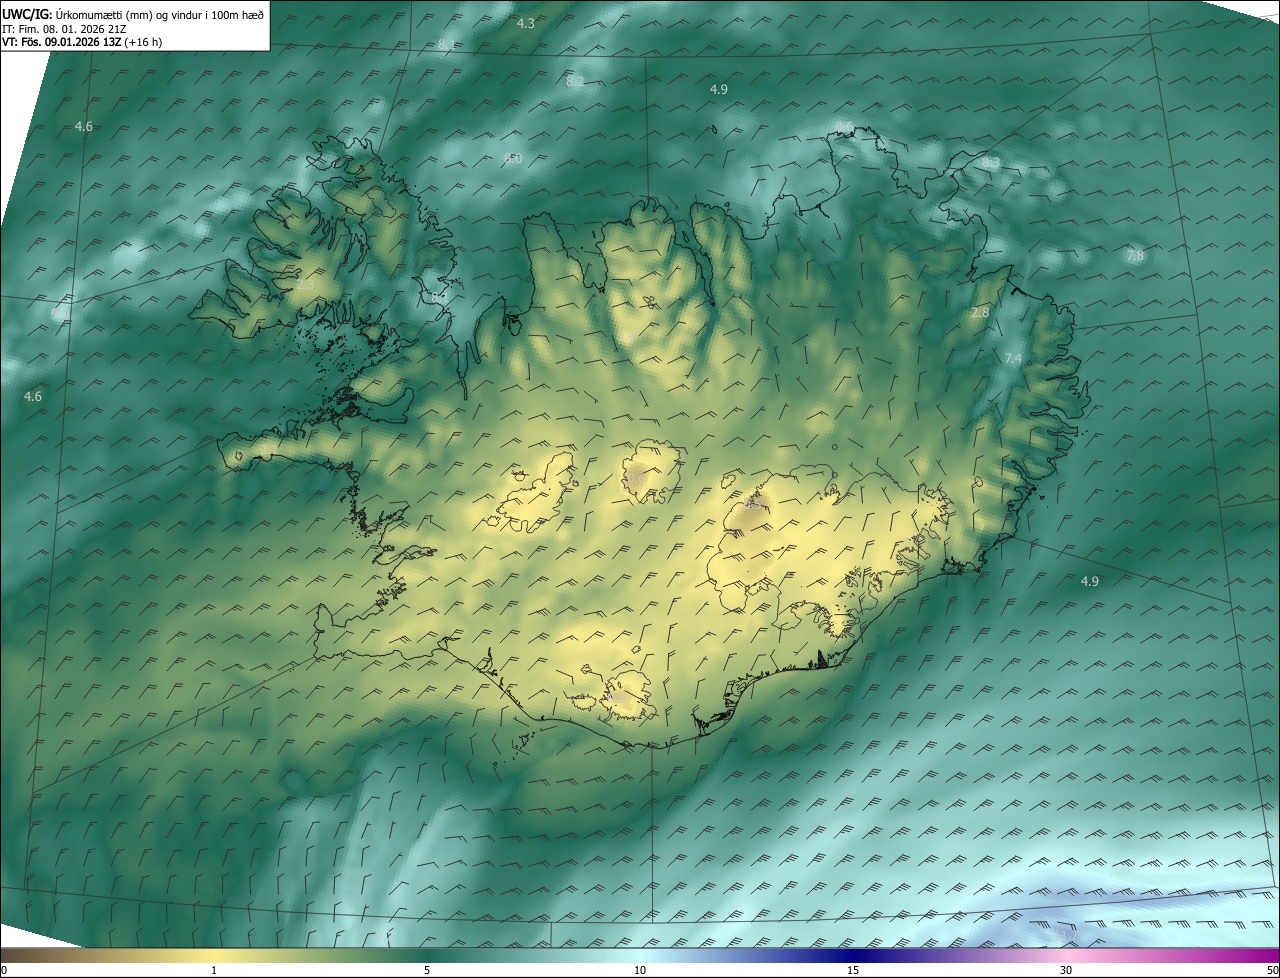Click the 4.3 value label
Image resolution: width=1280 pixels, height=978 pixels.
(x=525, y=23)
